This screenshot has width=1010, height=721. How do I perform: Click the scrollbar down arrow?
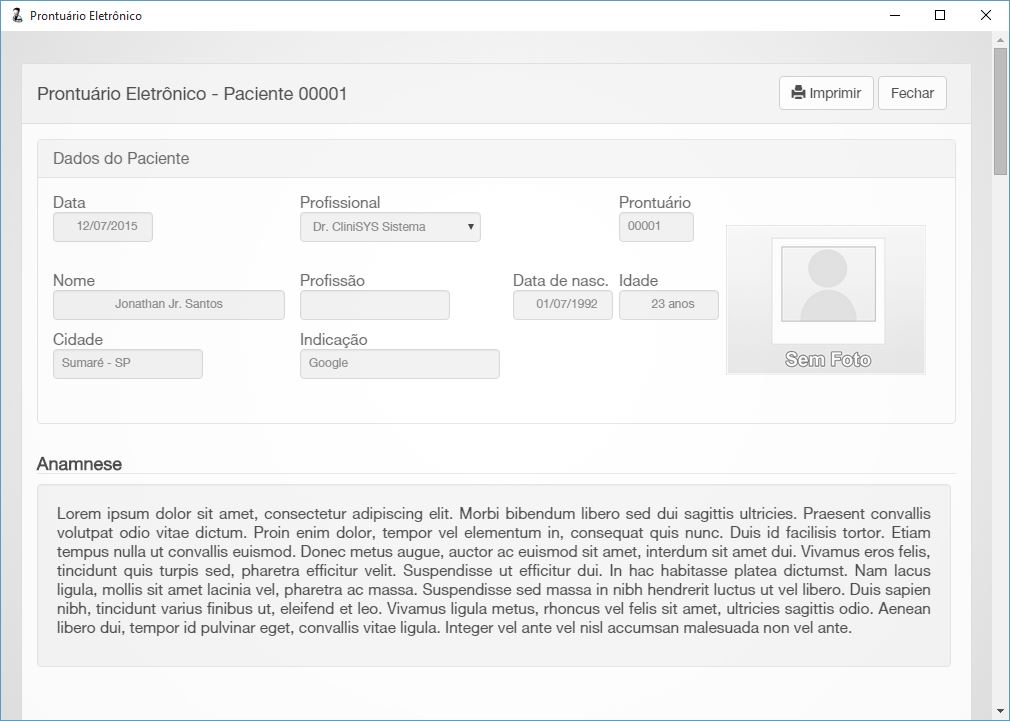point(1000,711)
